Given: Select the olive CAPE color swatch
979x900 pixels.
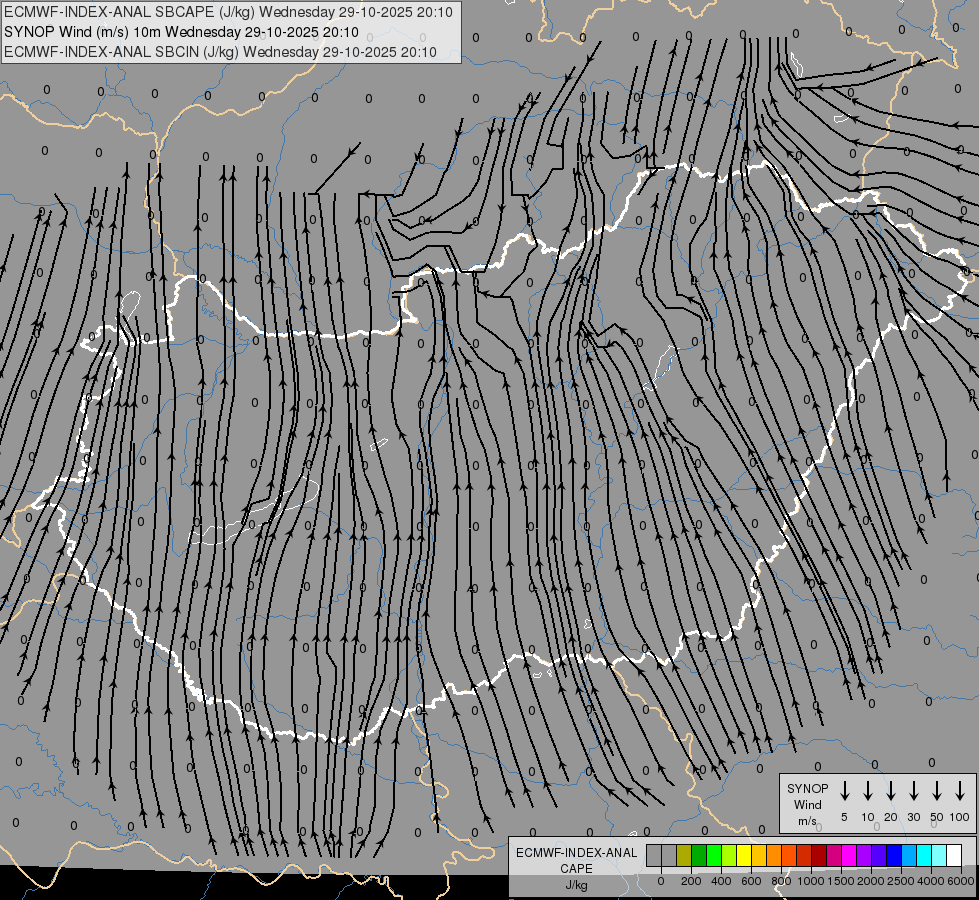Looking at the screenshot, I should tap(684, 855).
